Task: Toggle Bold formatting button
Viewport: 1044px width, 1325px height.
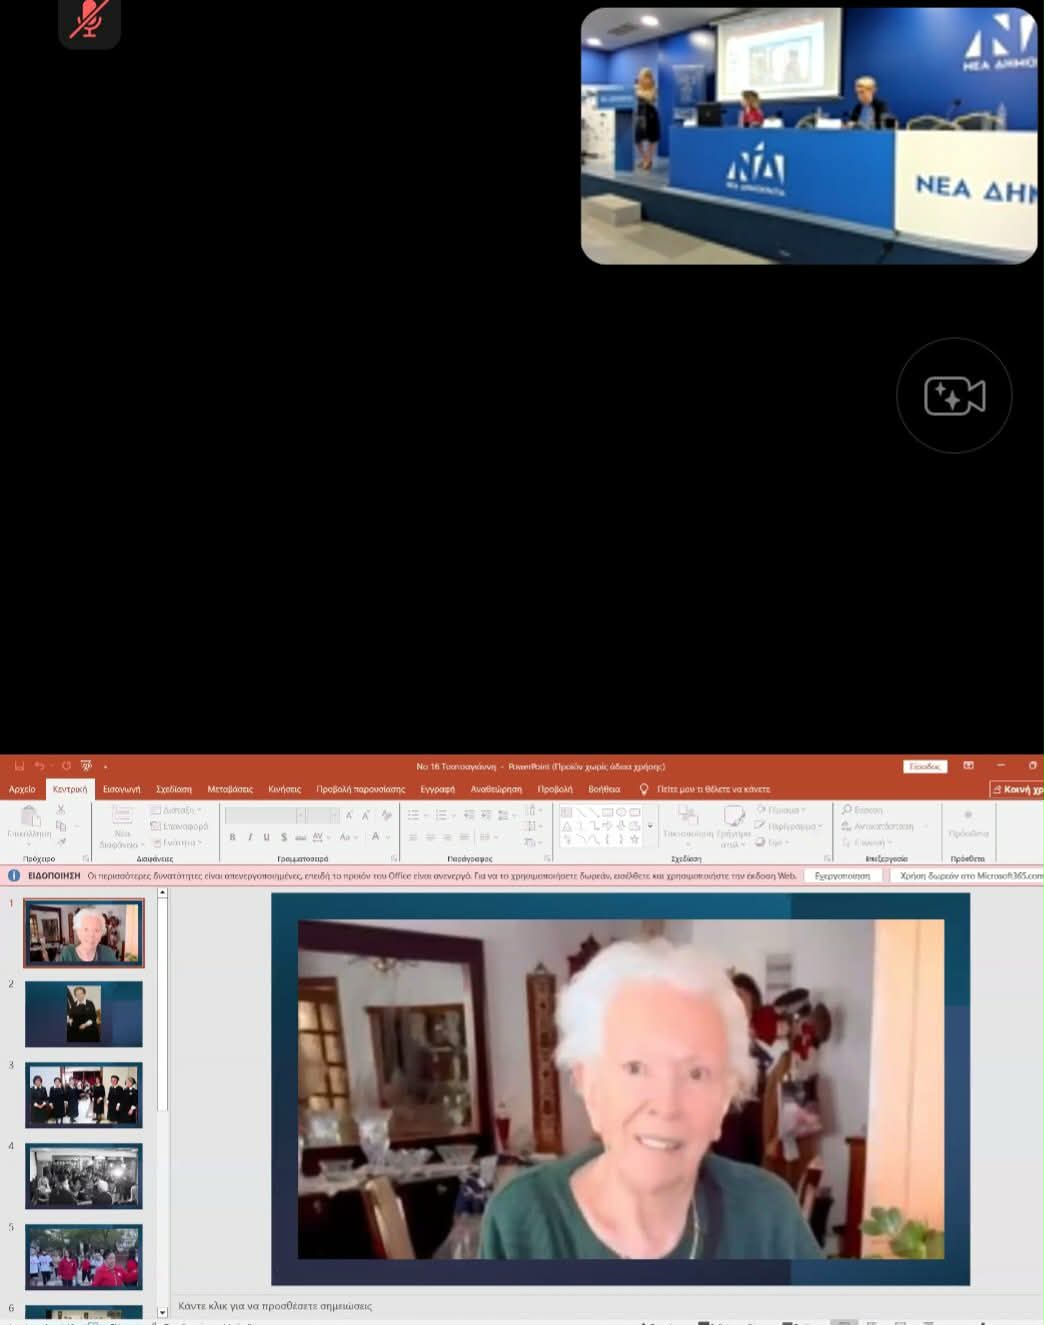Action: [x=232, y=837]
